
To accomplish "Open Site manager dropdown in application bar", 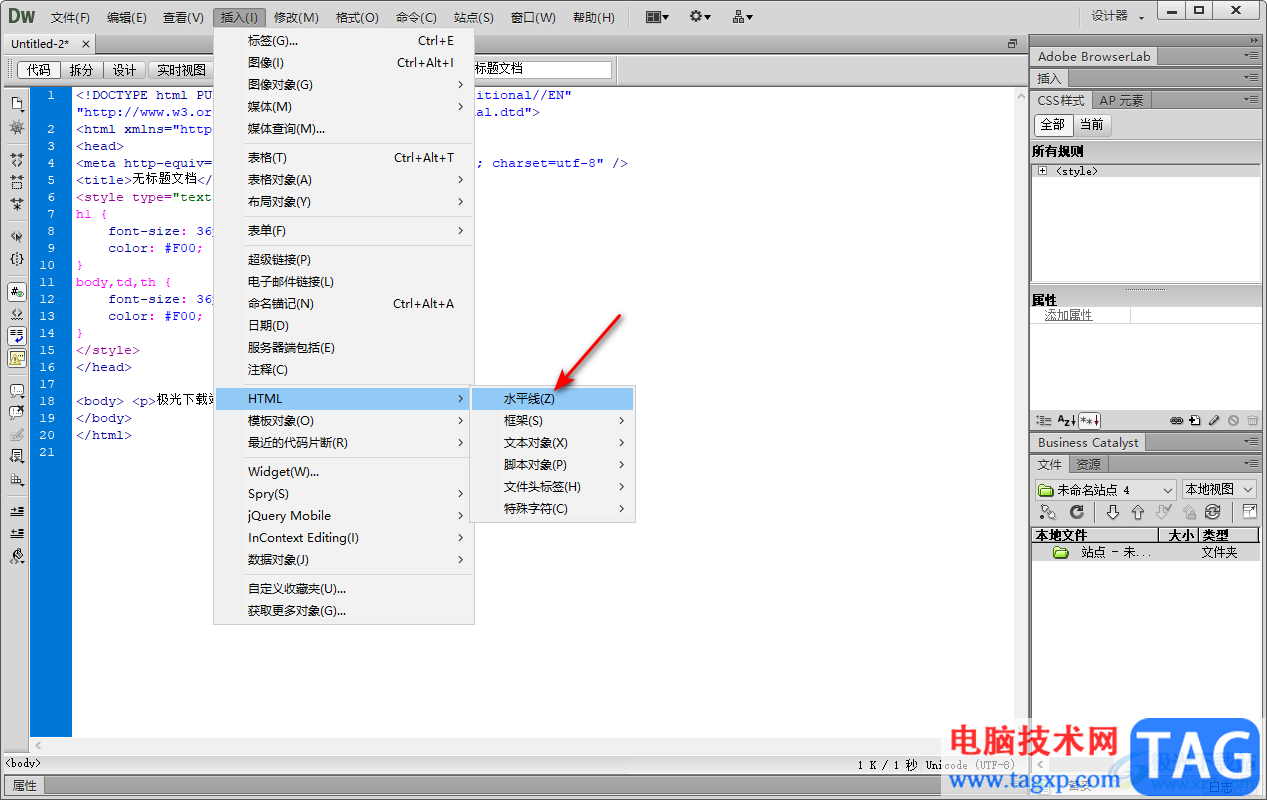I will 742,17.
